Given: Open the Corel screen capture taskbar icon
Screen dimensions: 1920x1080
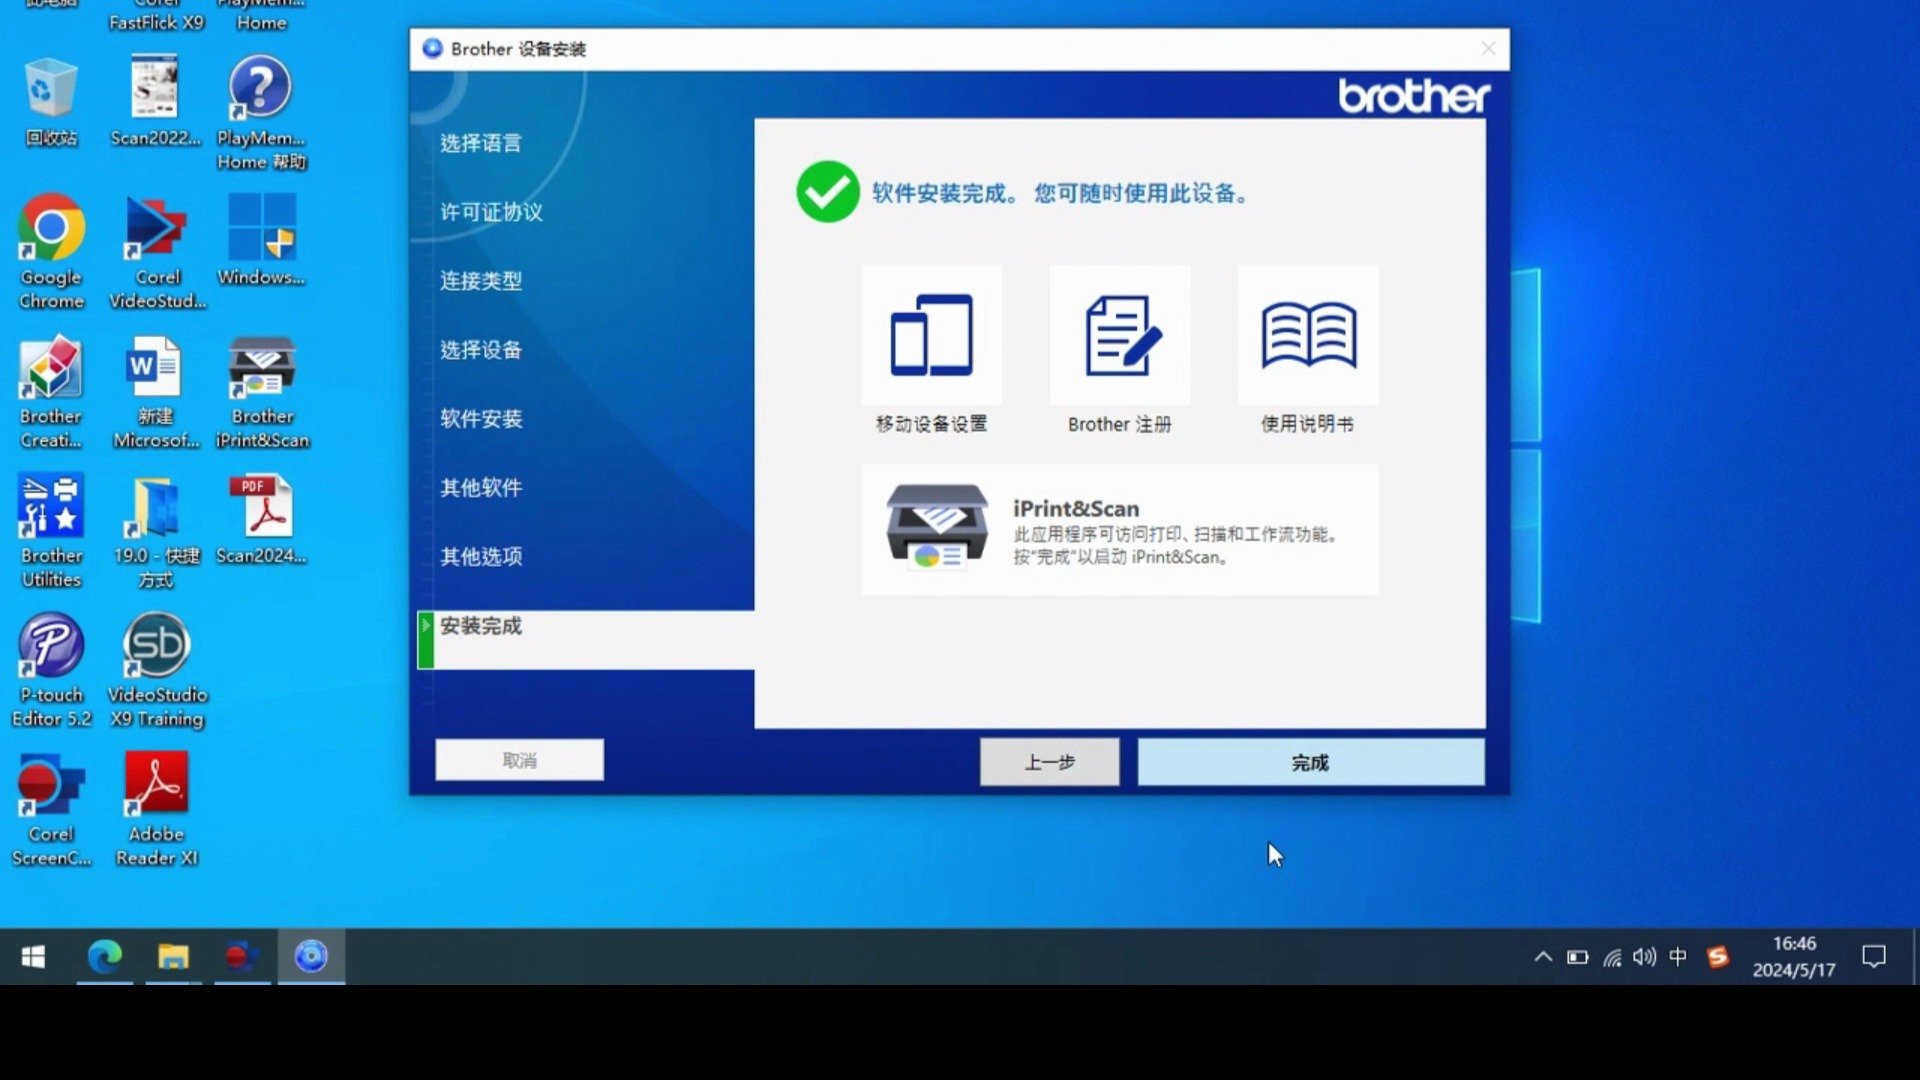Looking at the screenshot, I should (x=242, y=957).
